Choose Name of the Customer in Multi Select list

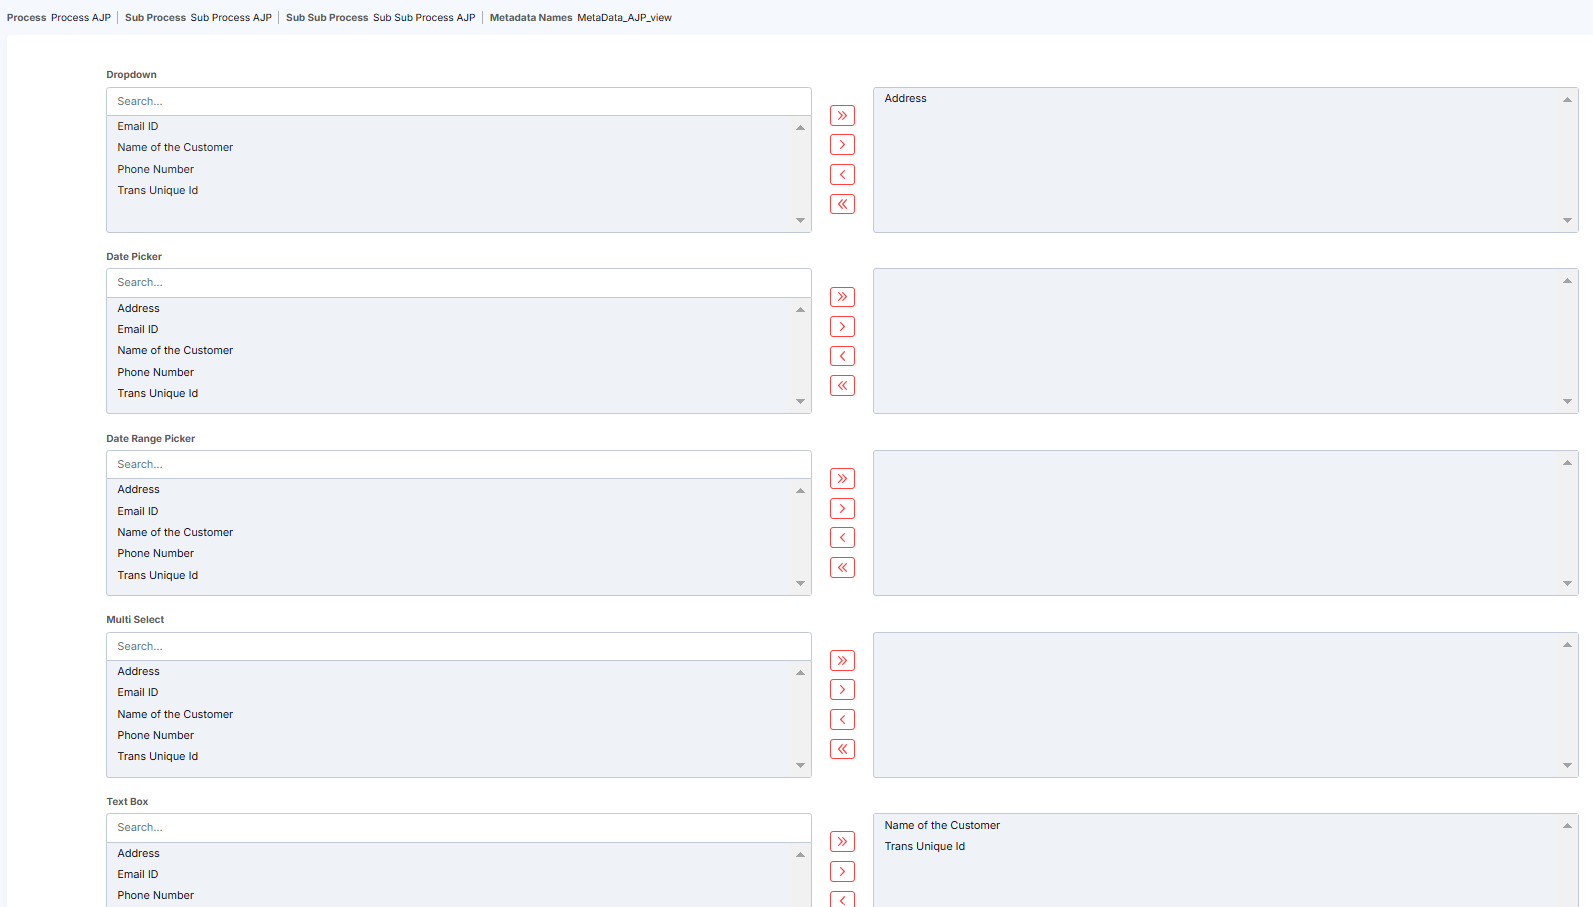tap(175, 715)
